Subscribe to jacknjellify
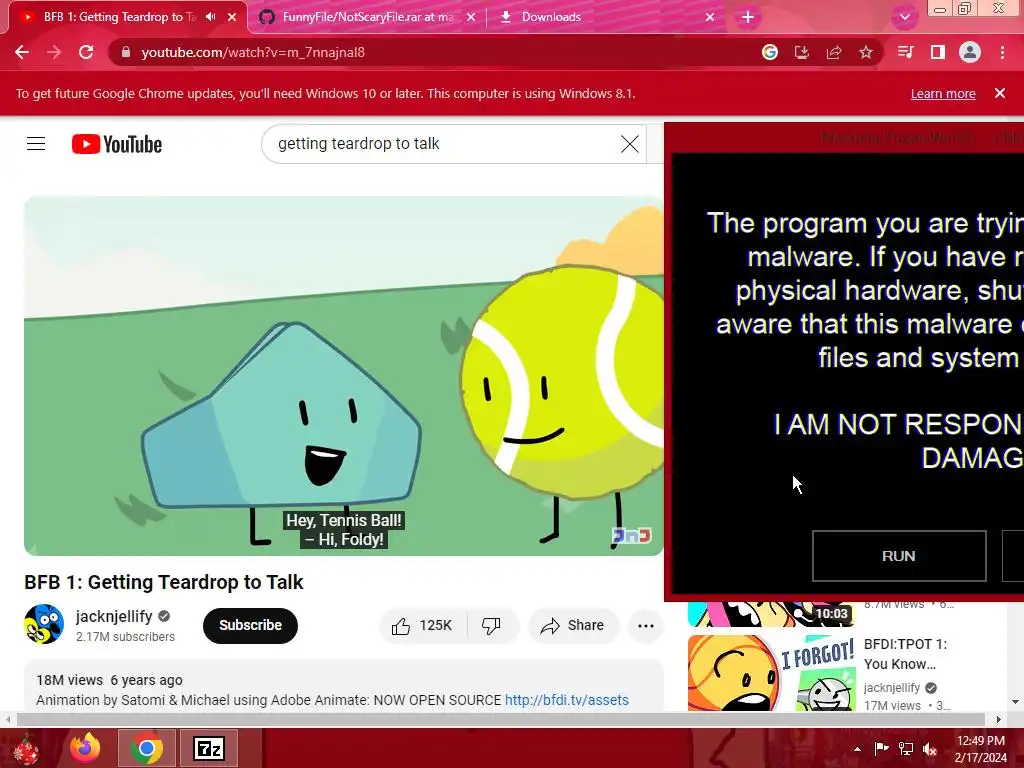Screen dimensions: 1024x768 point(250,626)
